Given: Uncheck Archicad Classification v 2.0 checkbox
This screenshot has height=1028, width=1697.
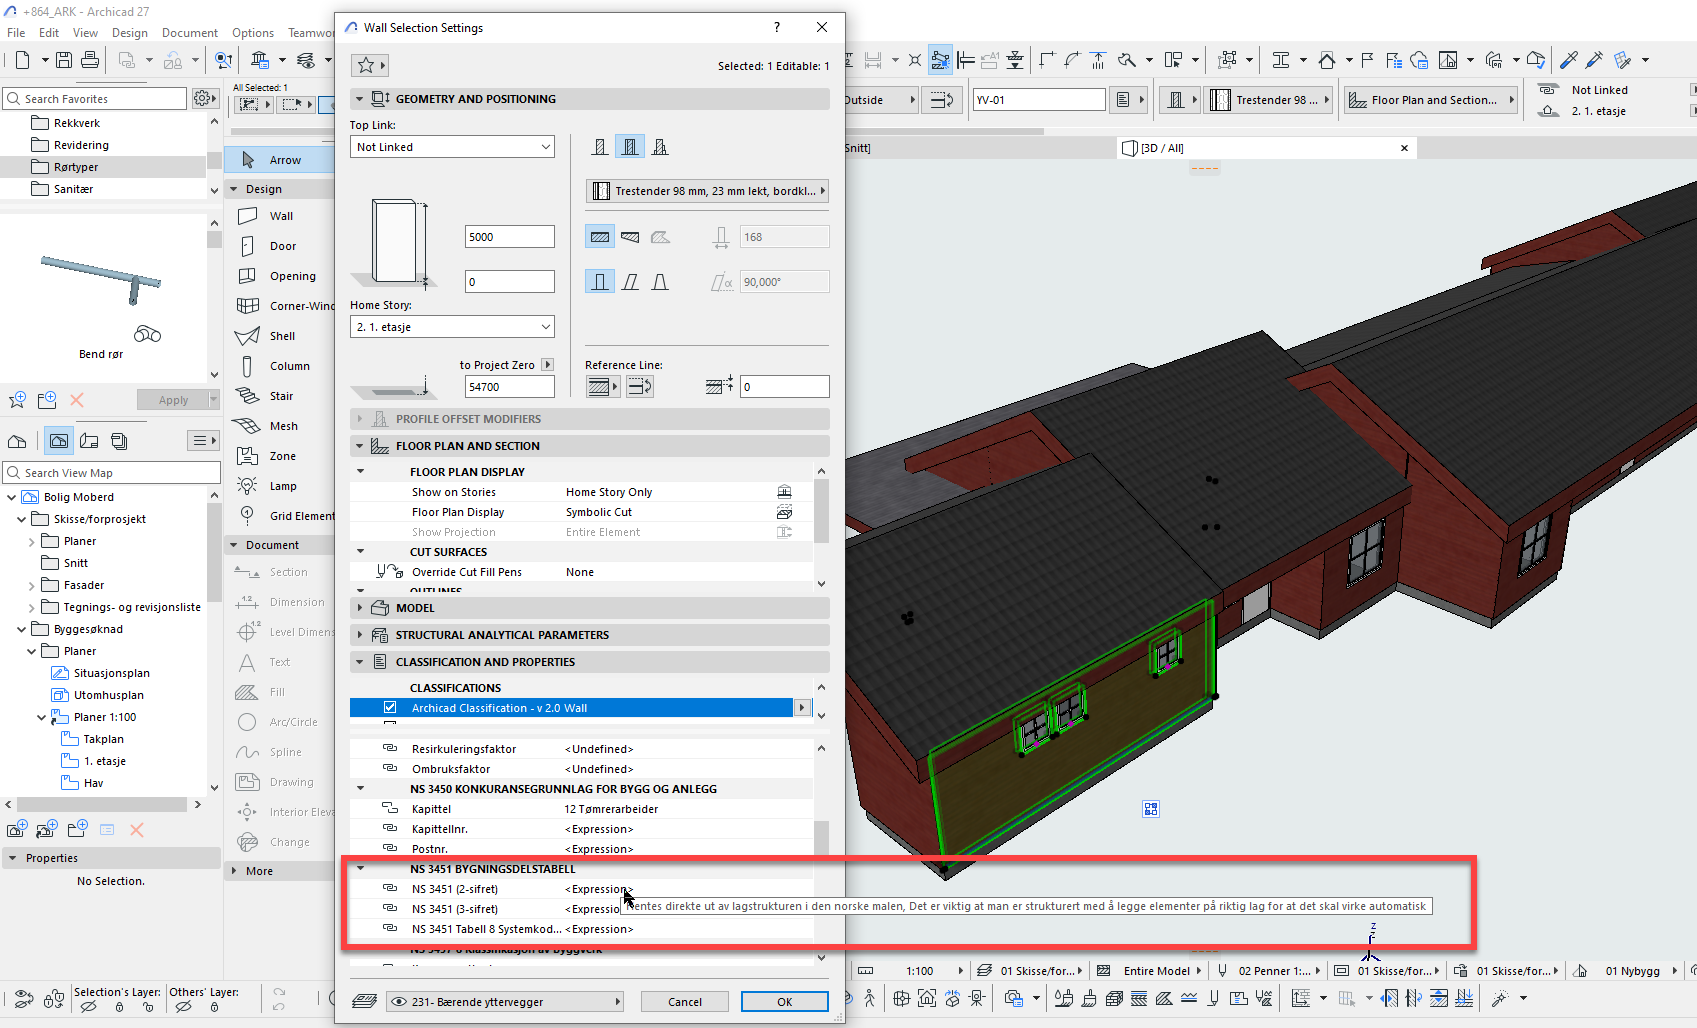Looking at the screenshot, I should pos(390,708).
